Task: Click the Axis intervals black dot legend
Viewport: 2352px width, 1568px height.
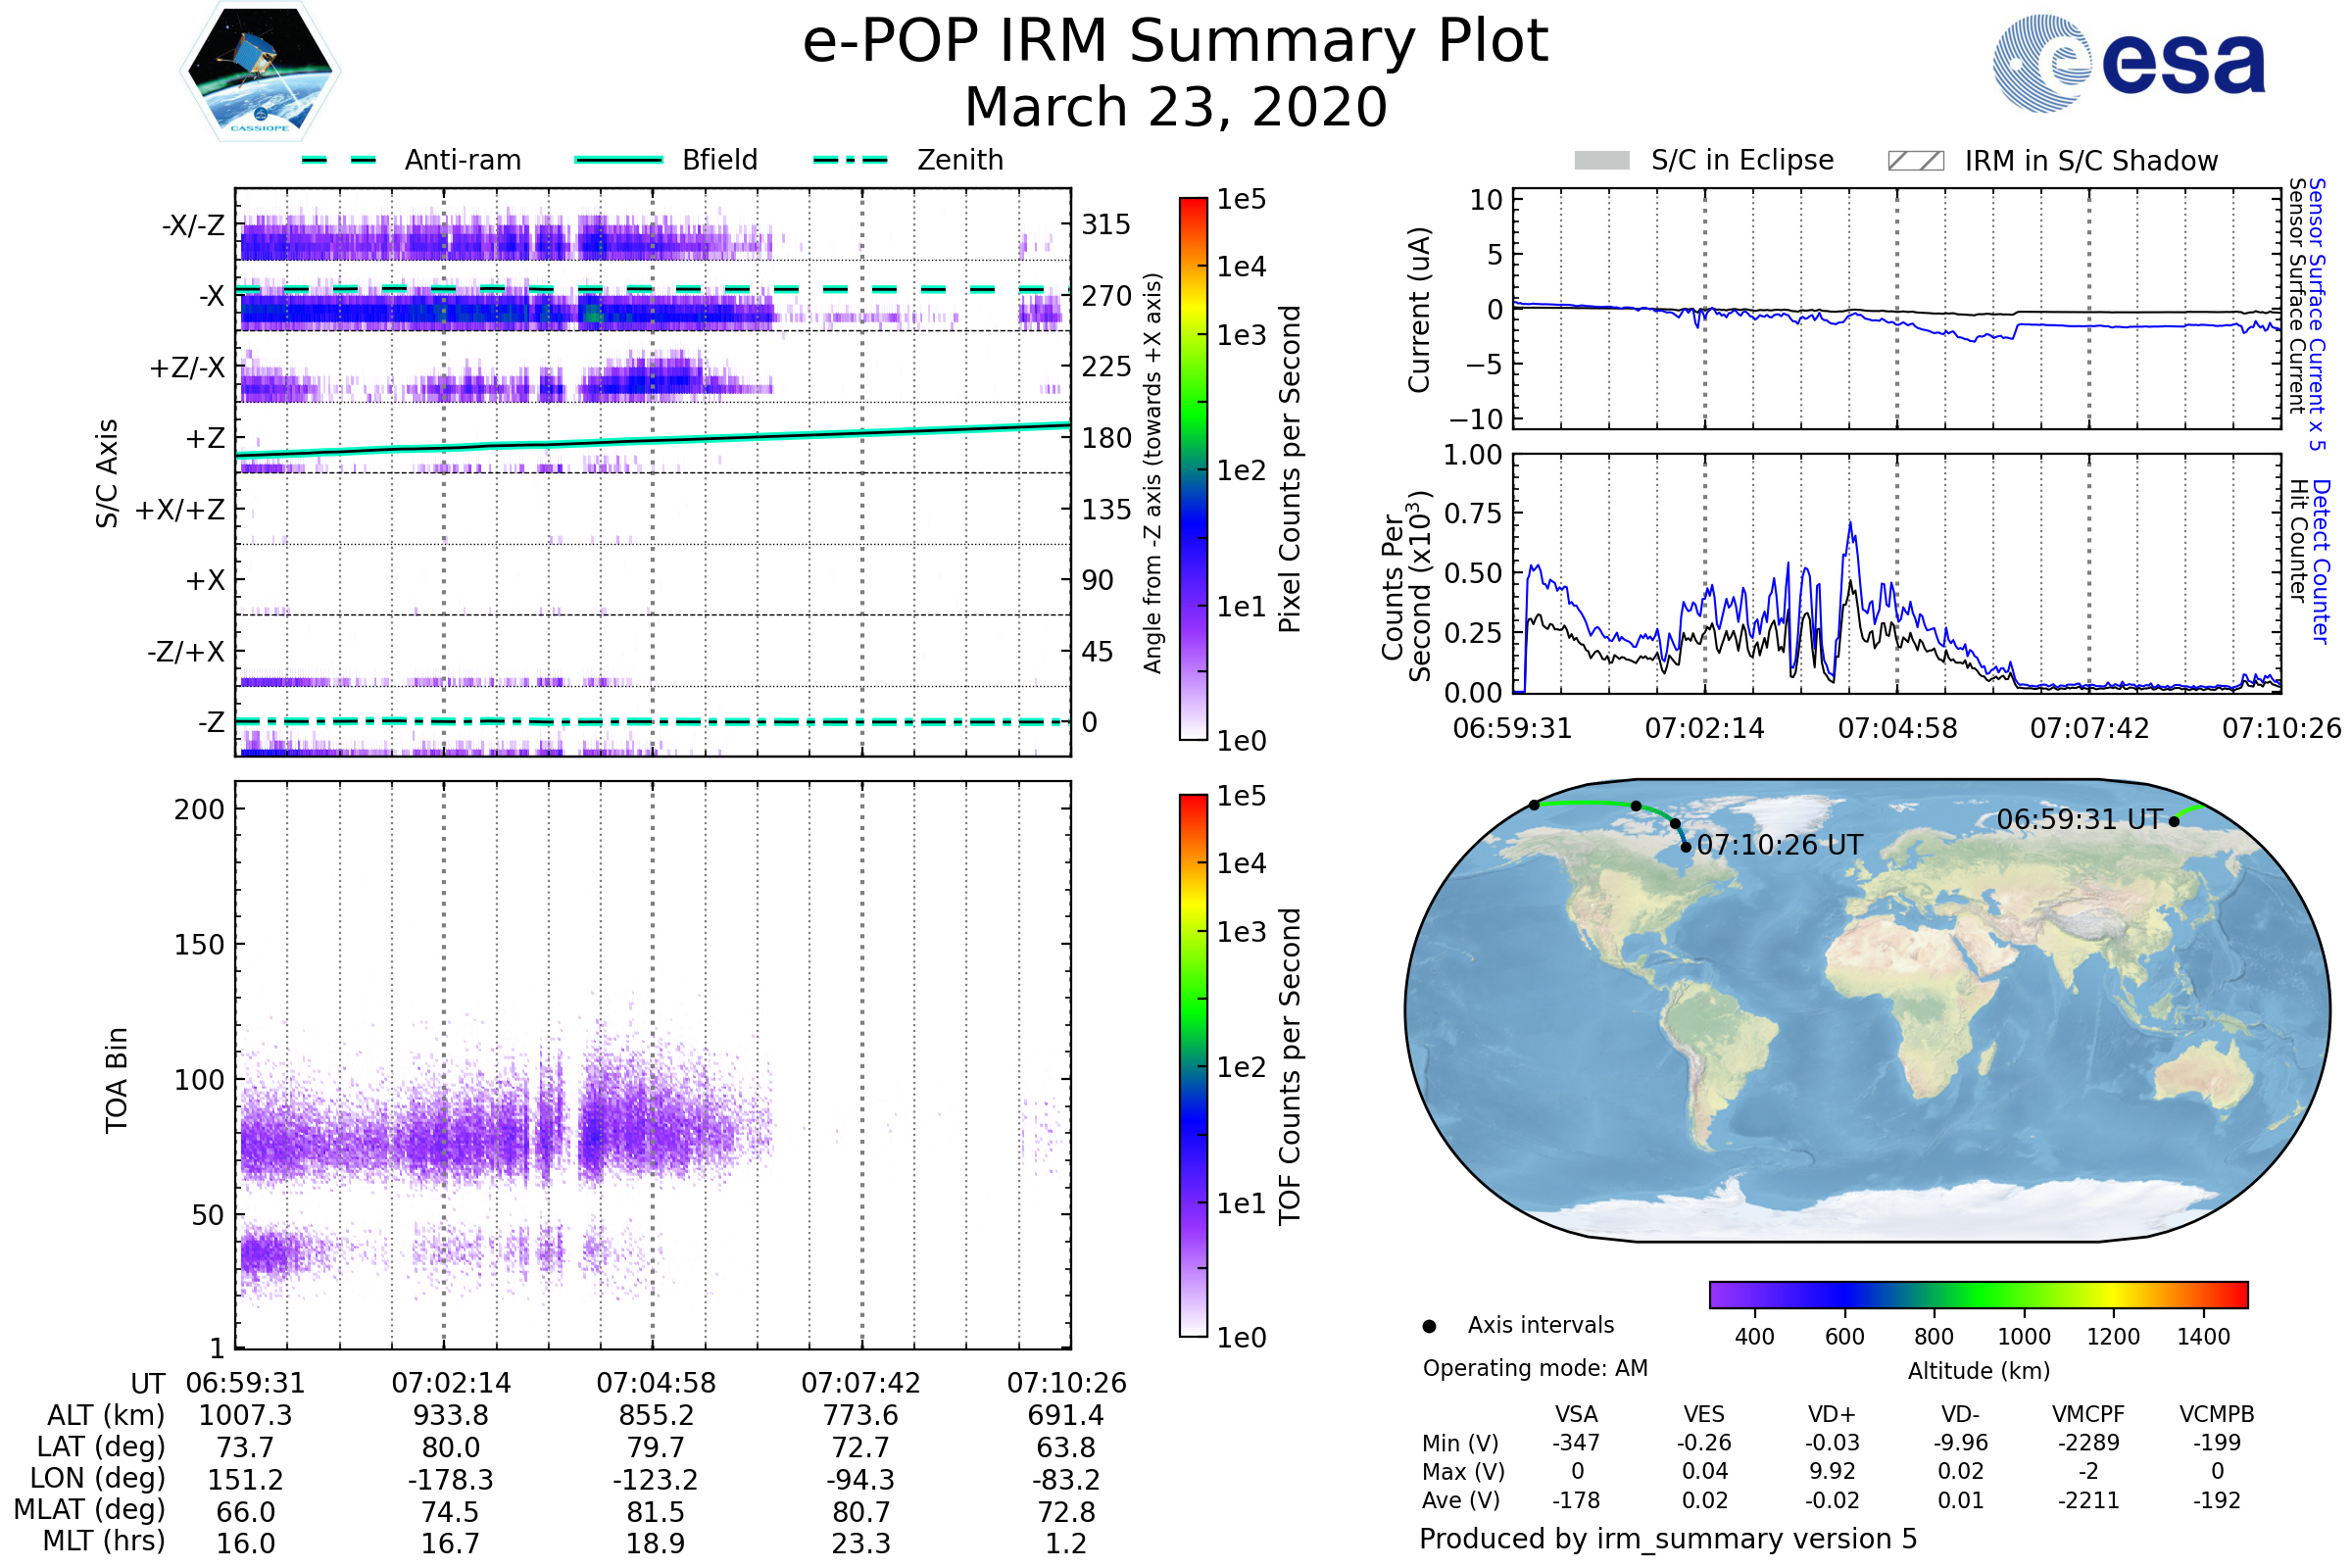Action: [1429, 1327]
